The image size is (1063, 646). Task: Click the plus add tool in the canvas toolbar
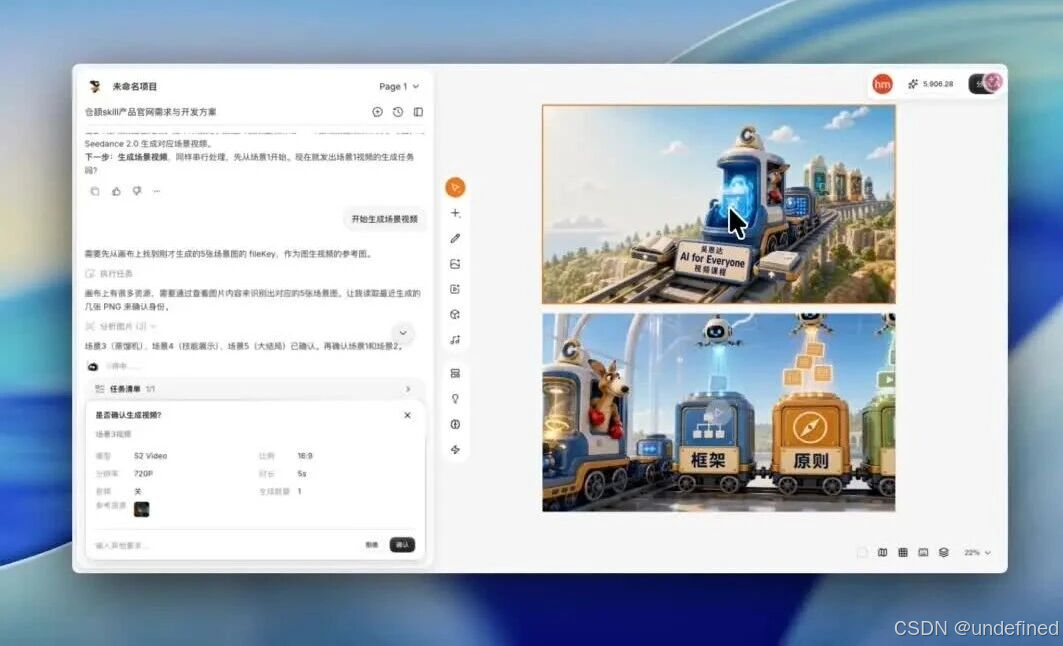456,213
